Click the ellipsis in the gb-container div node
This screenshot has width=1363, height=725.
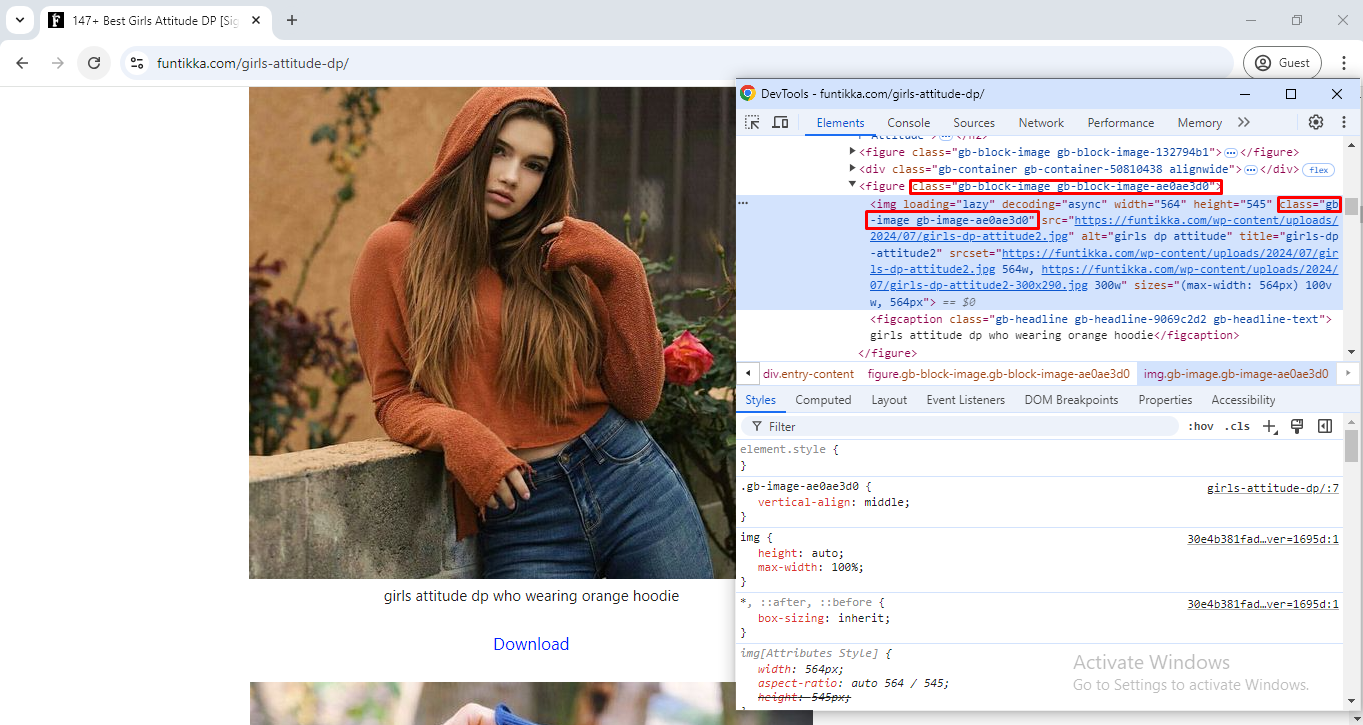(x=1250, y=170)
